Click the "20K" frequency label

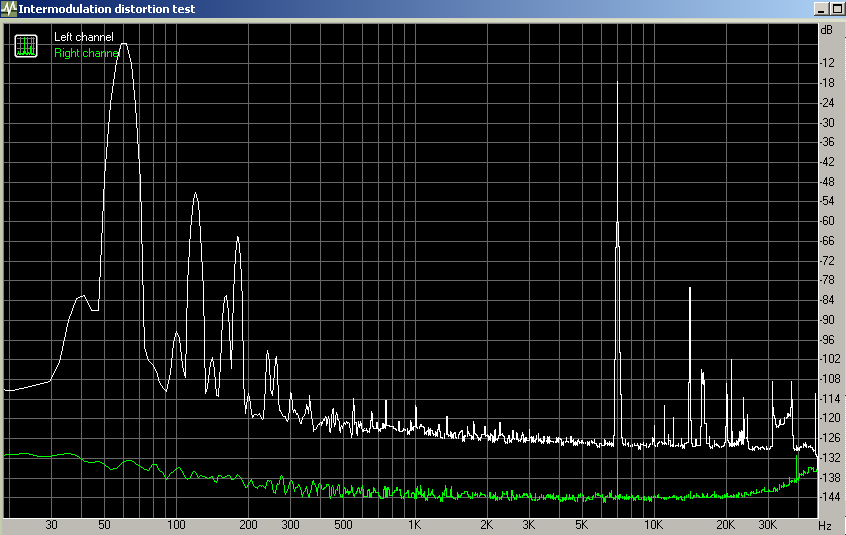(x=726, y=525)
